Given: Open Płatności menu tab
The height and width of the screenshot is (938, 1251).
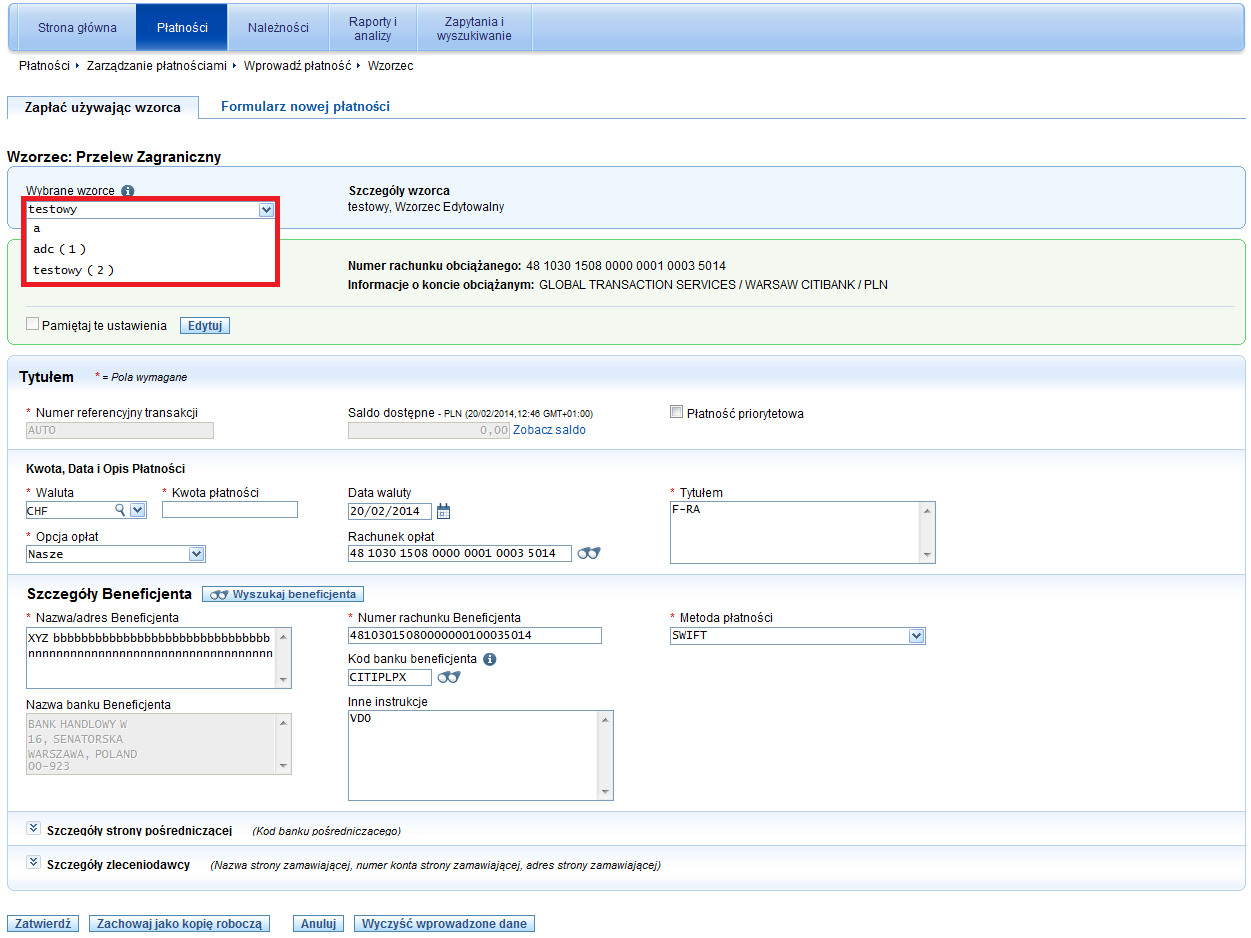Looking at the screenshot, I should click(x=182, y=28).
